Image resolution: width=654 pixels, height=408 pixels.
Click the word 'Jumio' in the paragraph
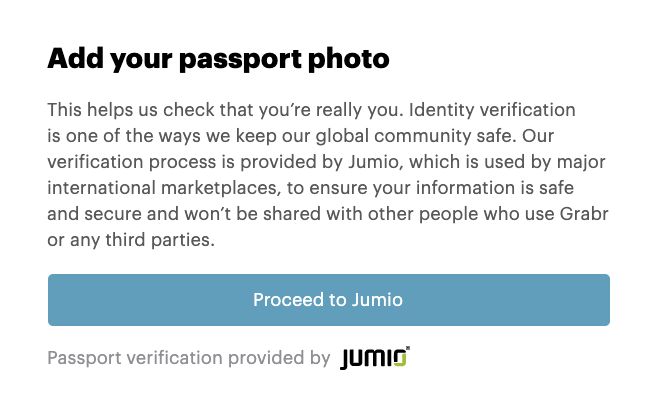tap(375, 162)
